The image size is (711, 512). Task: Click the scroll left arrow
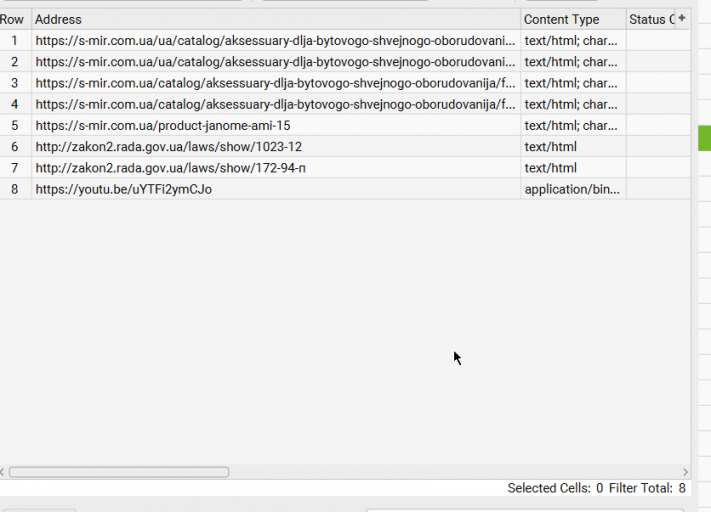tap(2, 472)
